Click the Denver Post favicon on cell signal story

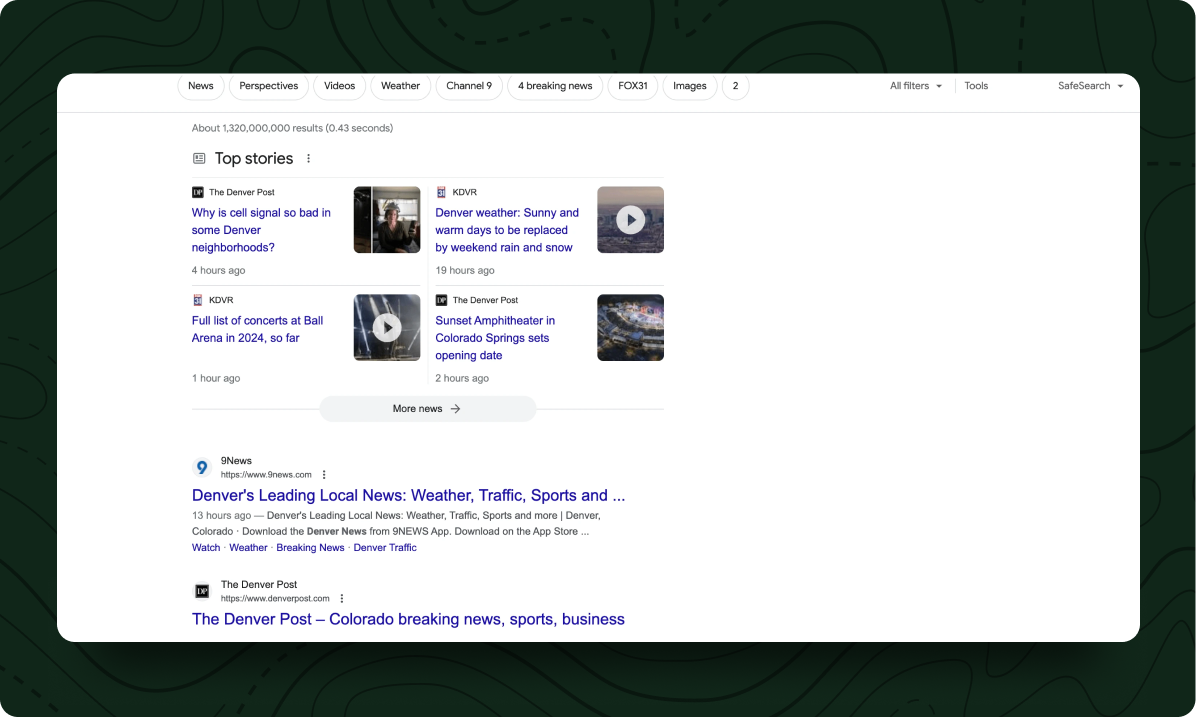pos(198,192)
